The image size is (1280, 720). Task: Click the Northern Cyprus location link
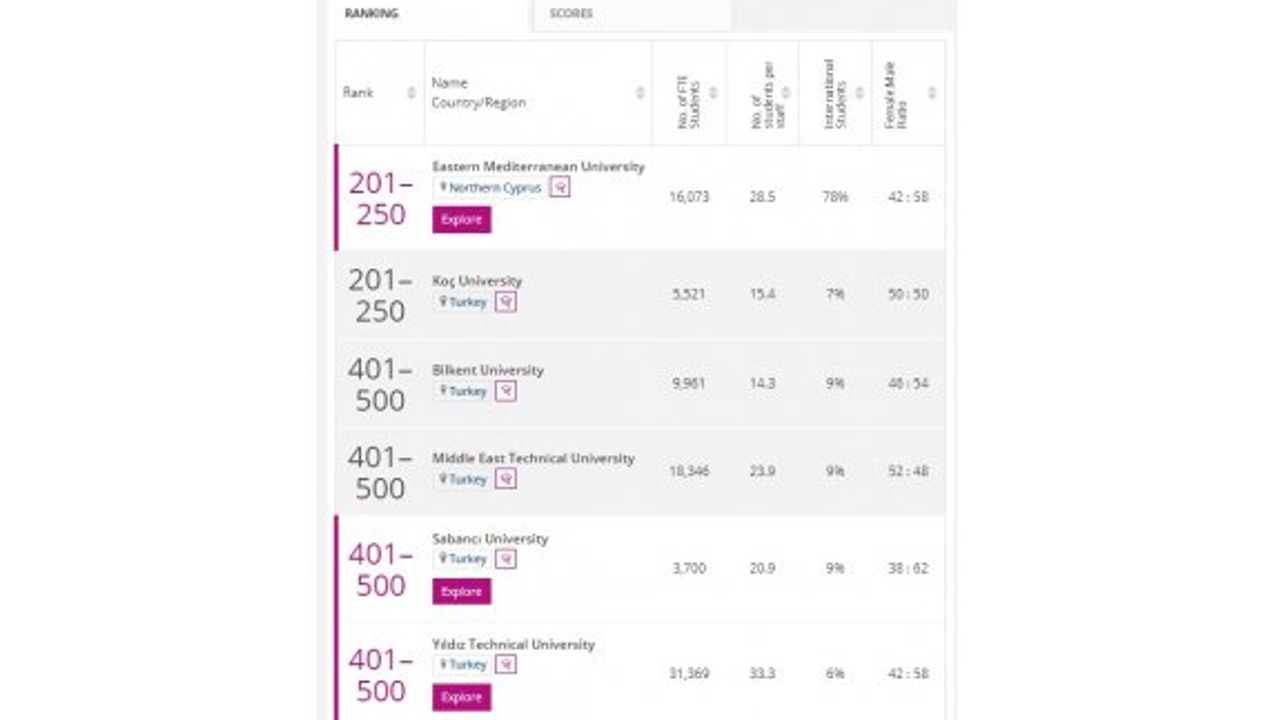coord(490,187)
